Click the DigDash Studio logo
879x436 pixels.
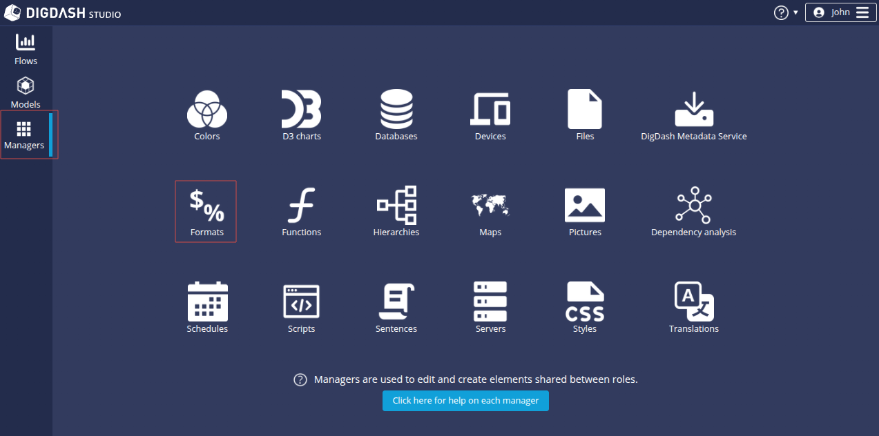tap(63, 13)
